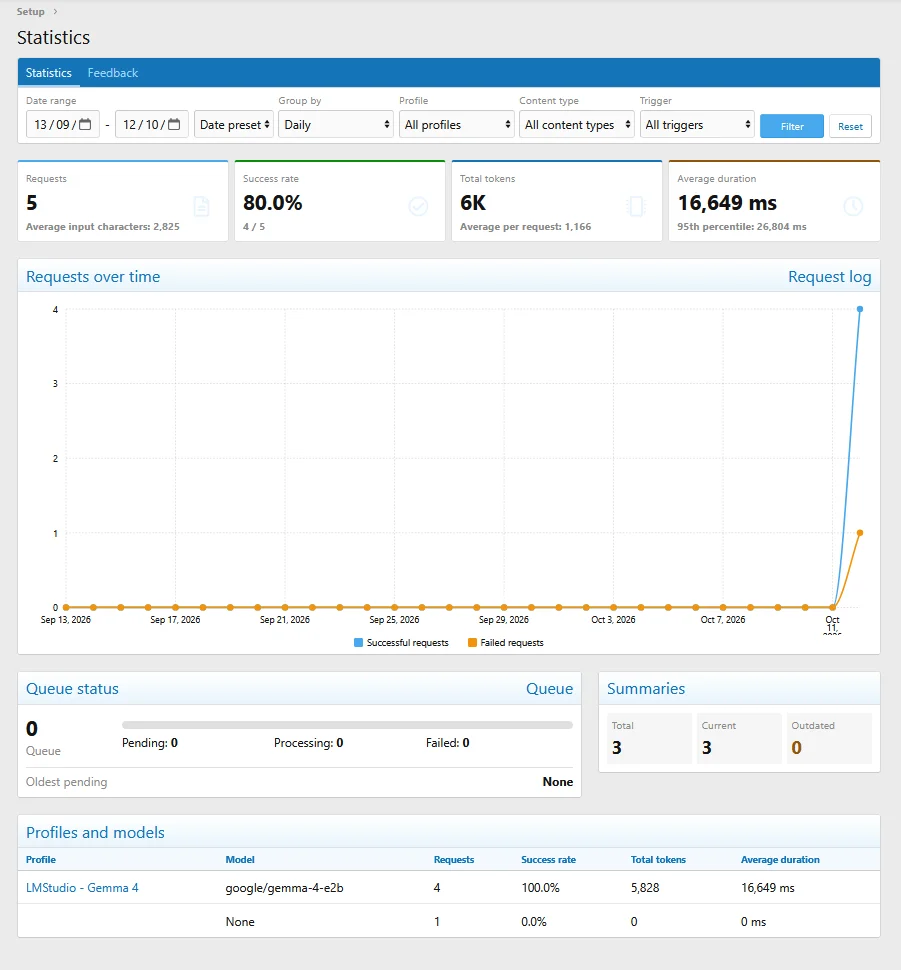
Task: Click the checkmark icon in Success rate card
Action: tap(418, 207)
